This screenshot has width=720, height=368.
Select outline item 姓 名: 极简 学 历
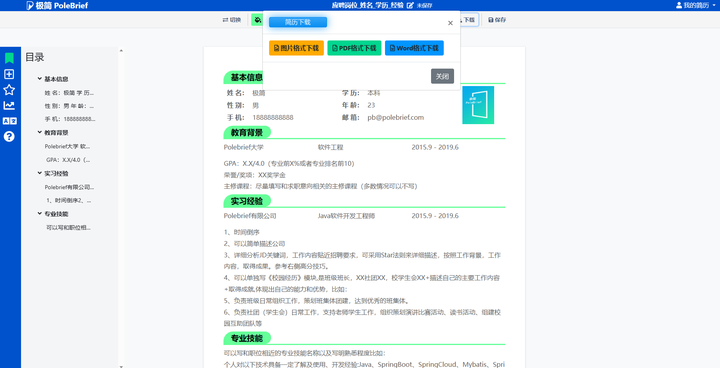(x=69, y=92)
